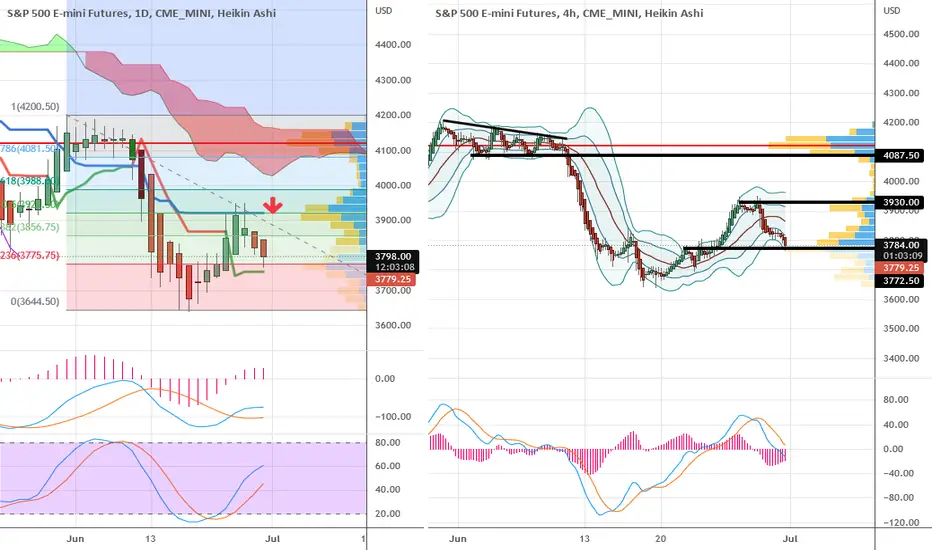Viewport: 932px width, 550px height.
Task: Click 60.00 on the 1D stochastic axis
Action: (x=388, y=466)
